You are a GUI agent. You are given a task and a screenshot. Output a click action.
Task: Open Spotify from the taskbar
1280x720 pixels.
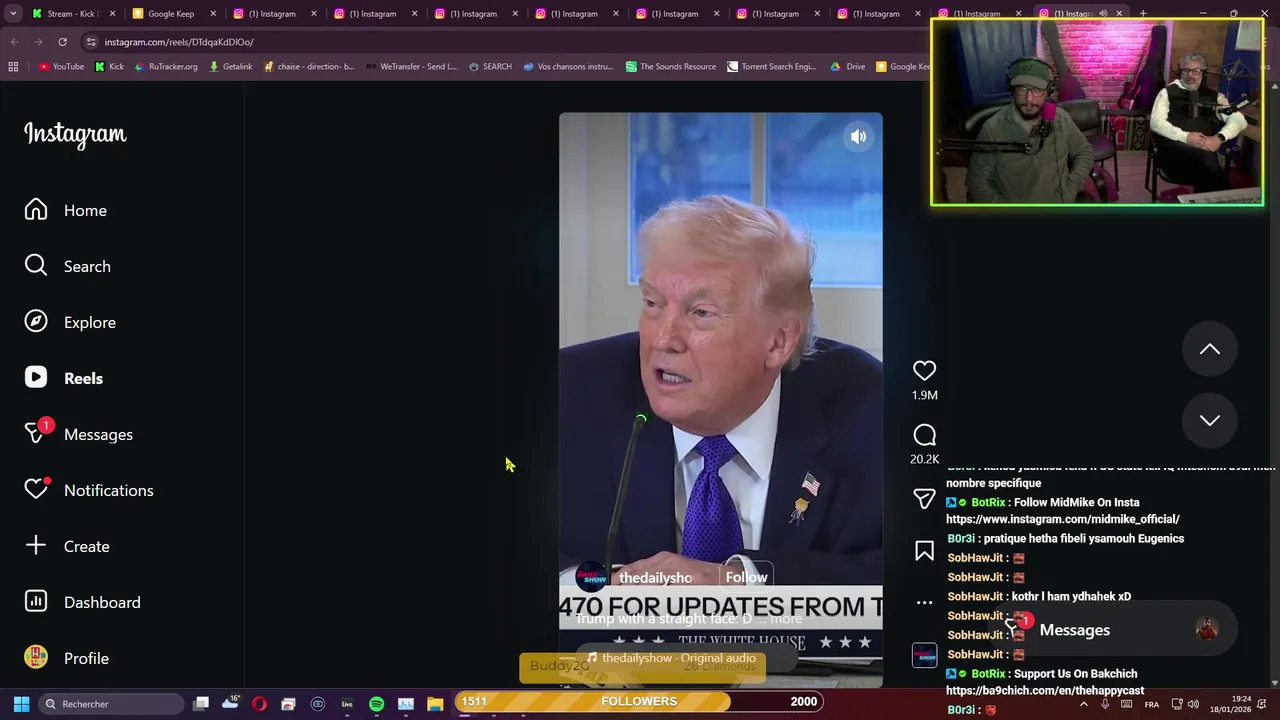pyautogui.click(x=376, y=704)
